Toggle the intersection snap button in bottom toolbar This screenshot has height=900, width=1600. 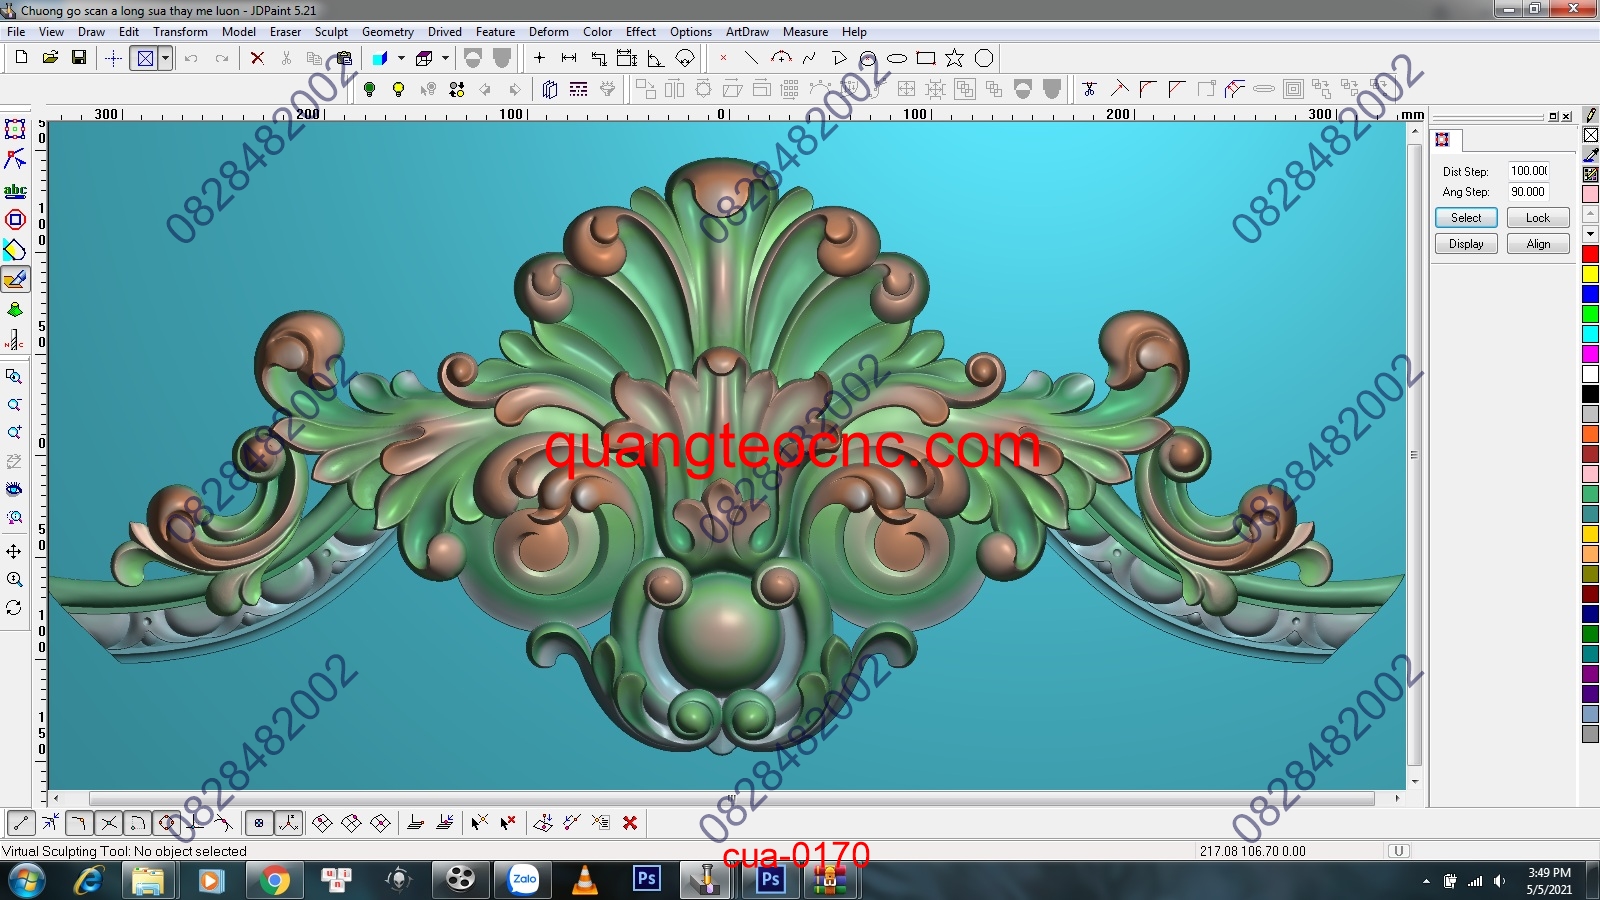(x=109, y=823)
